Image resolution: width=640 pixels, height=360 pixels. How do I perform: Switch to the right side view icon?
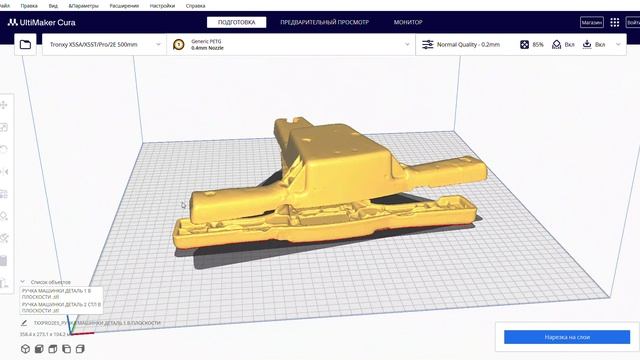coord(80,349)
